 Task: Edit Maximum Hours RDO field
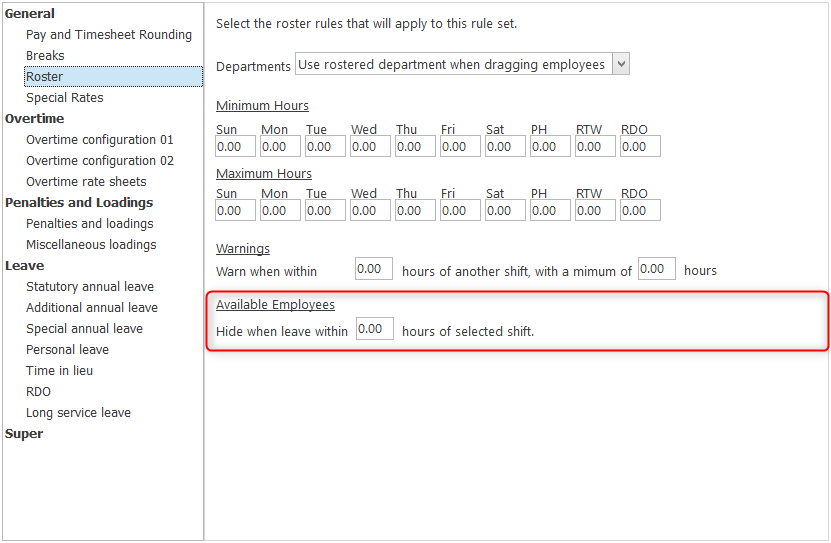(x=641, y=210)
